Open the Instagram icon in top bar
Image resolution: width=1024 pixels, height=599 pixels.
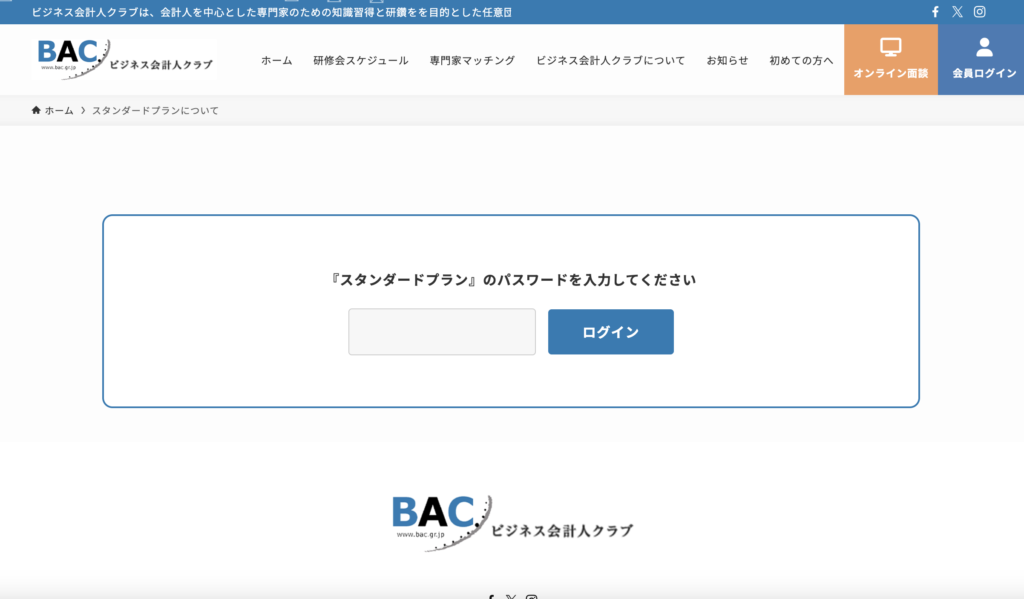click(x=980, y=12)
